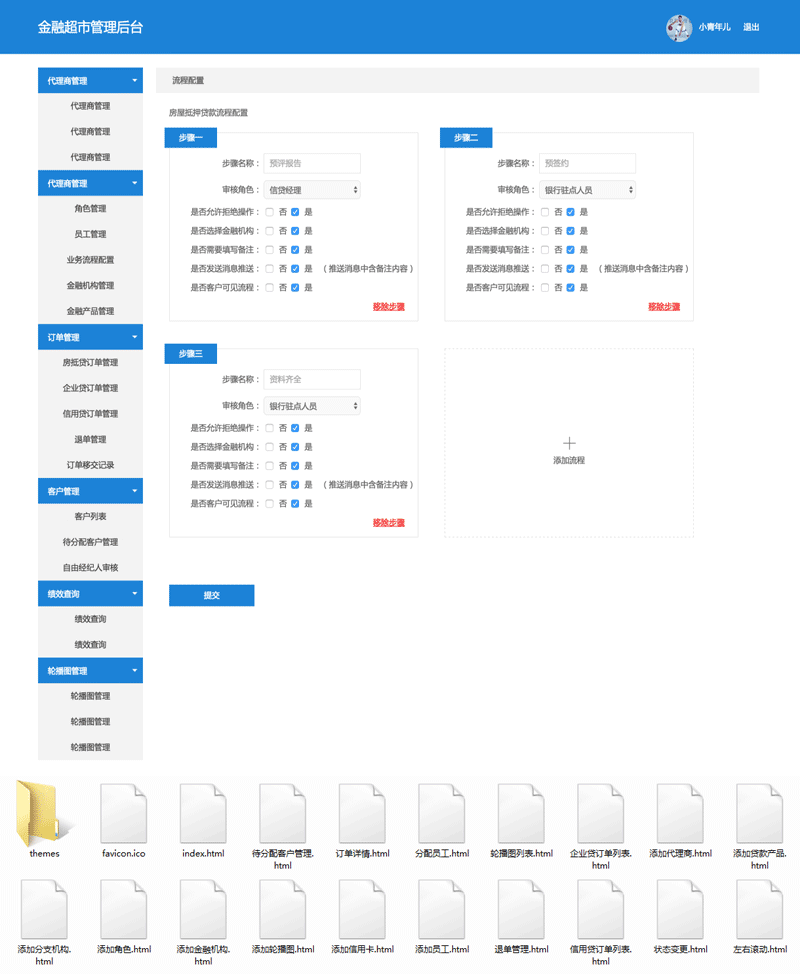800x974 pixels.
Task: Select the index.html file icon
Action: (x=203, y=813)
